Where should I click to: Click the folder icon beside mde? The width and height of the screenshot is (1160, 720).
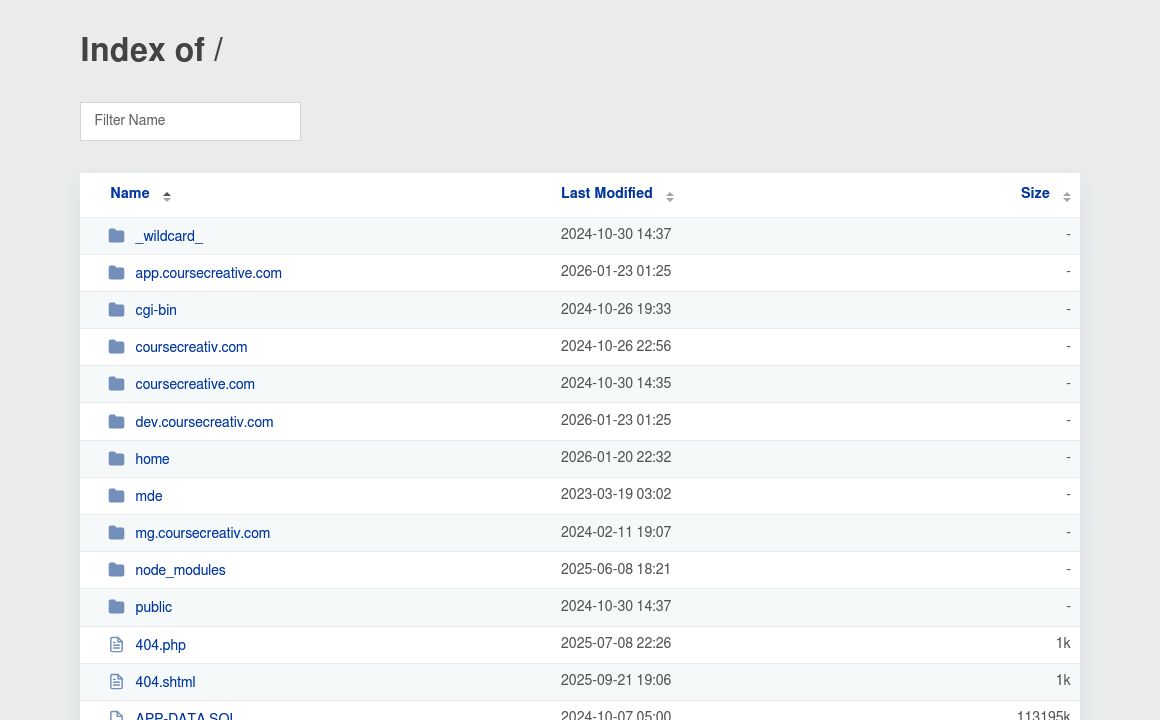(117, 496)
